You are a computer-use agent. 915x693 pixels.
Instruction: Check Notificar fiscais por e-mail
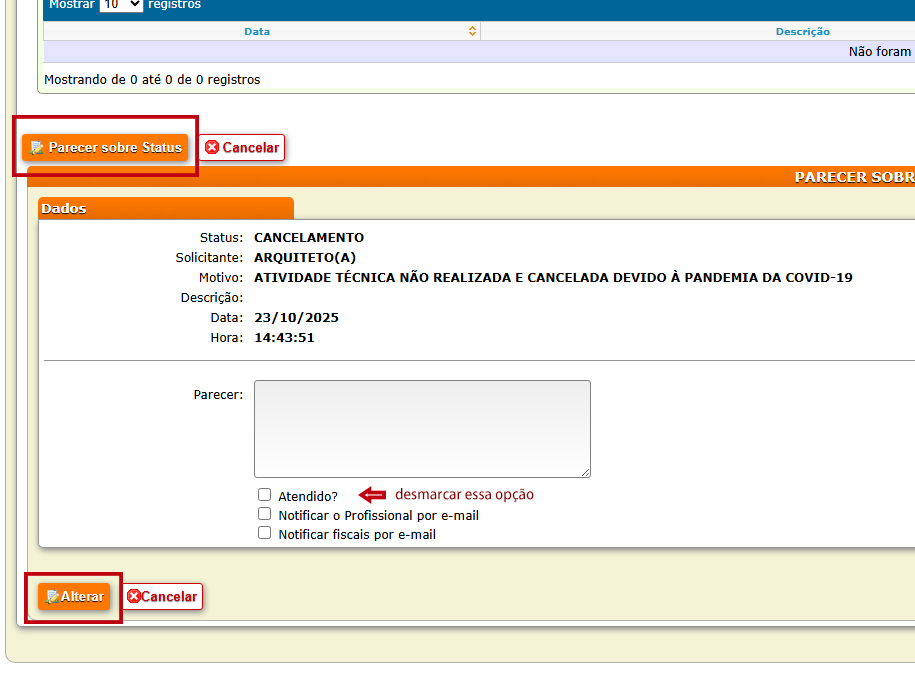[265, 533]
